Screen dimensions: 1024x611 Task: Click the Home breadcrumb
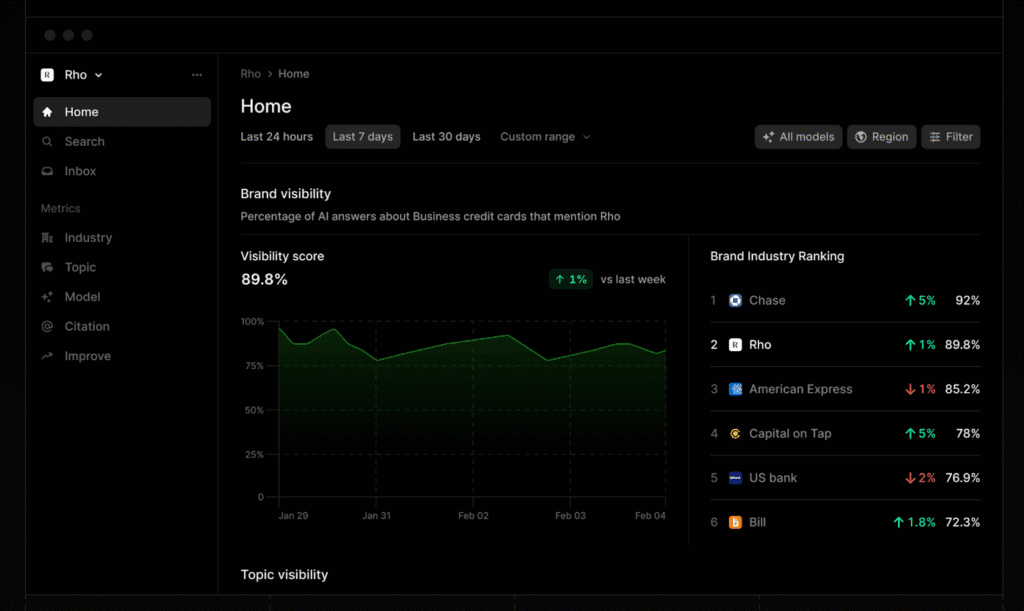[294, 74]
